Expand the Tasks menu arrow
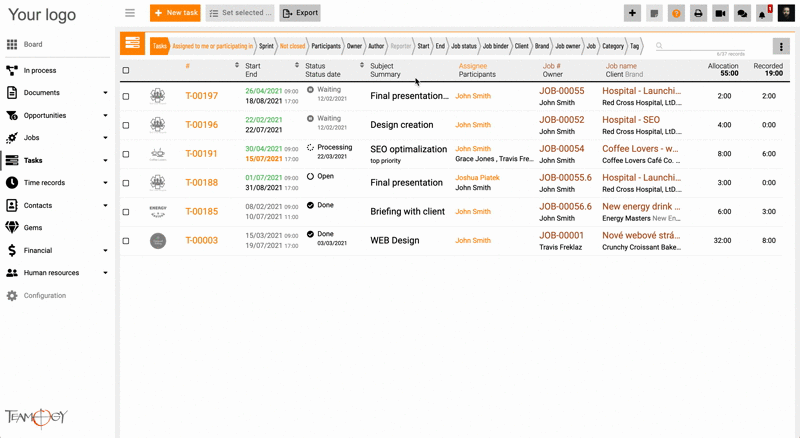This screenshot has height=438, width=800. pos(106,160)
